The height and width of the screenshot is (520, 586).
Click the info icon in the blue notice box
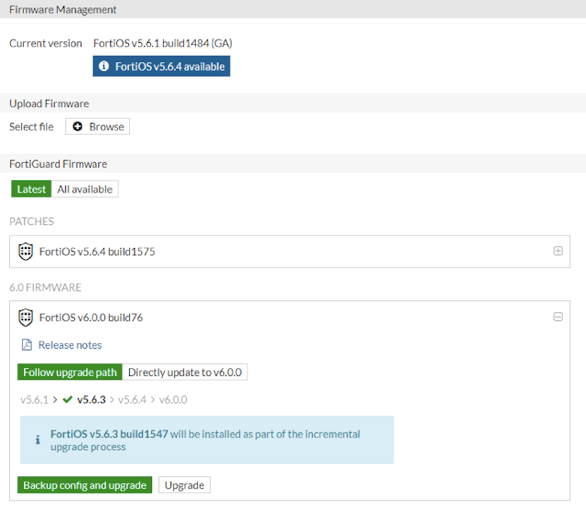(x=38, y=440)
